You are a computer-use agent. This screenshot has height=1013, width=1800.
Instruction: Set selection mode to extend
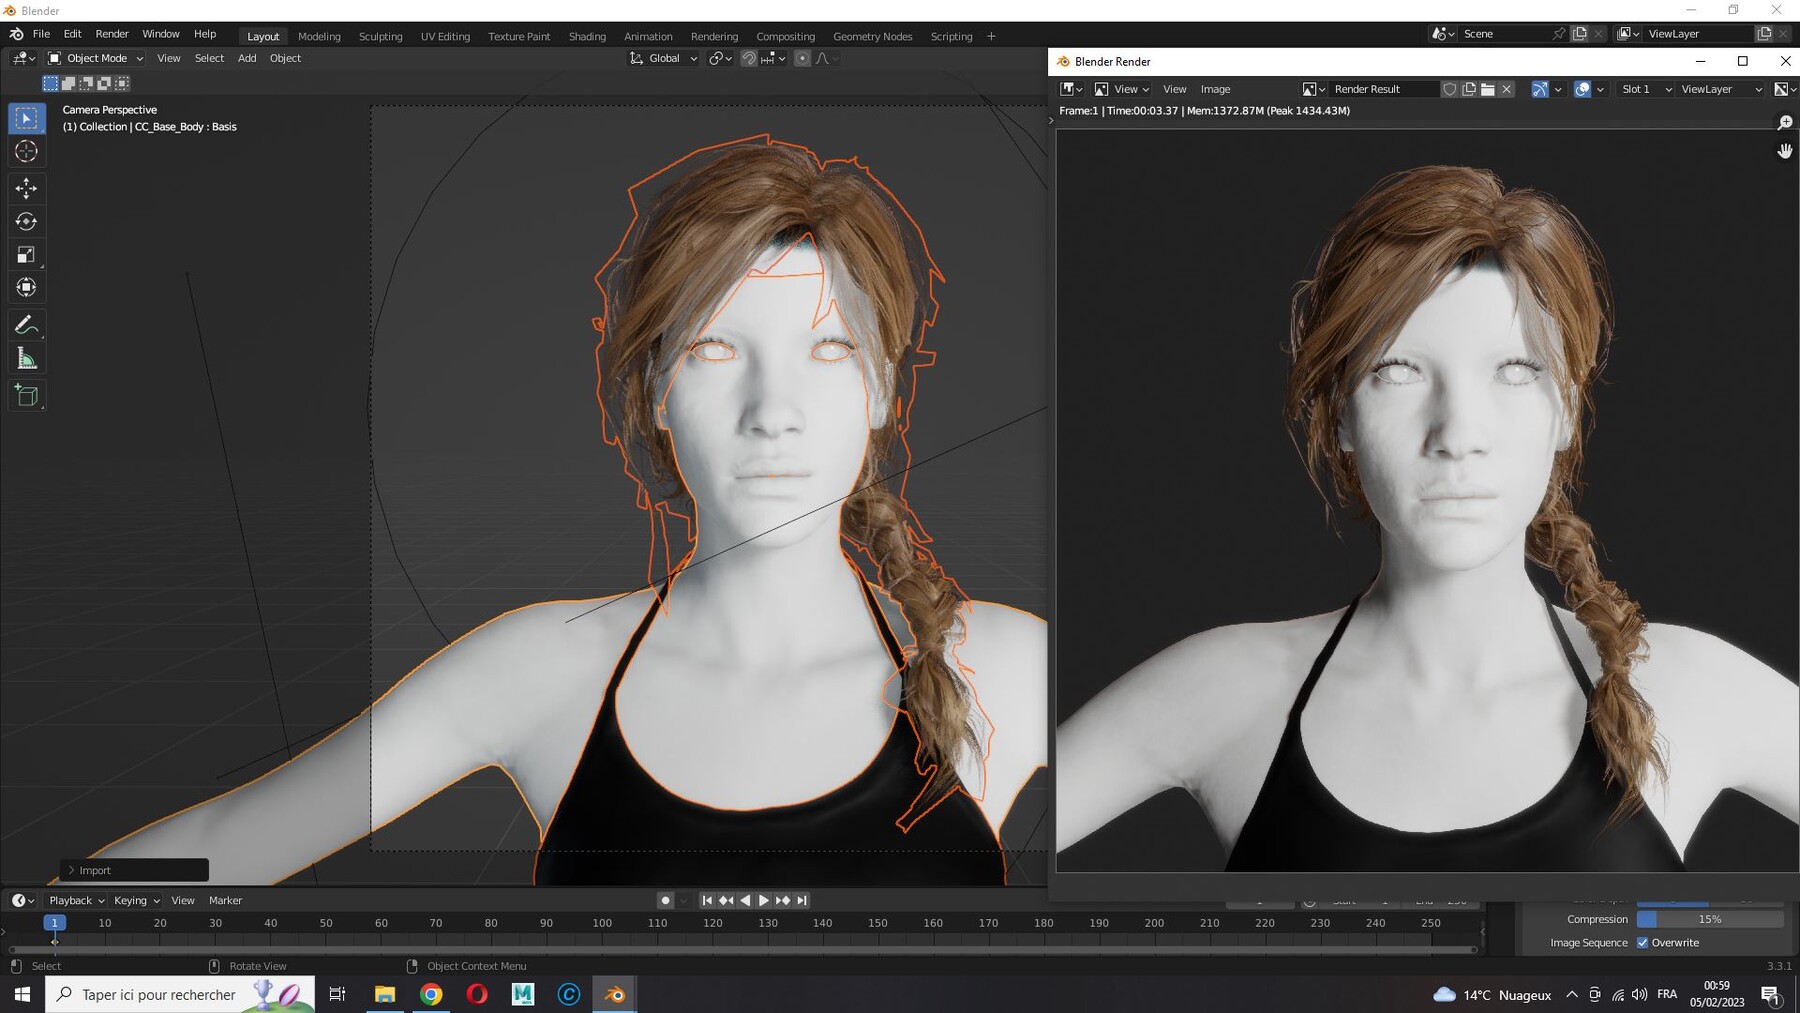point(68,83)
